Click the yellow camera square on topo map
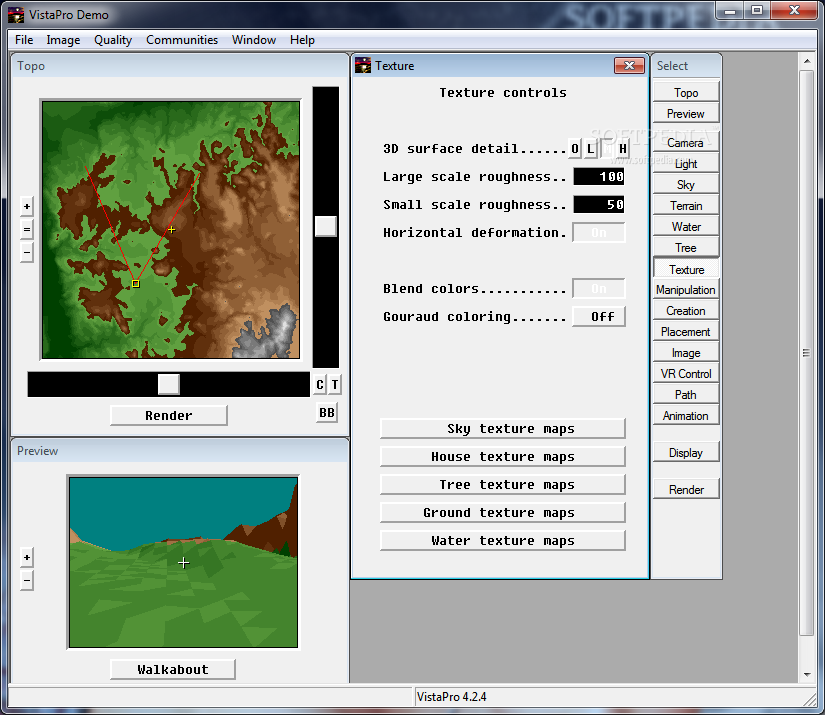Image resolution: width=825 pixels, height=715 pixels. pos(136,284)
